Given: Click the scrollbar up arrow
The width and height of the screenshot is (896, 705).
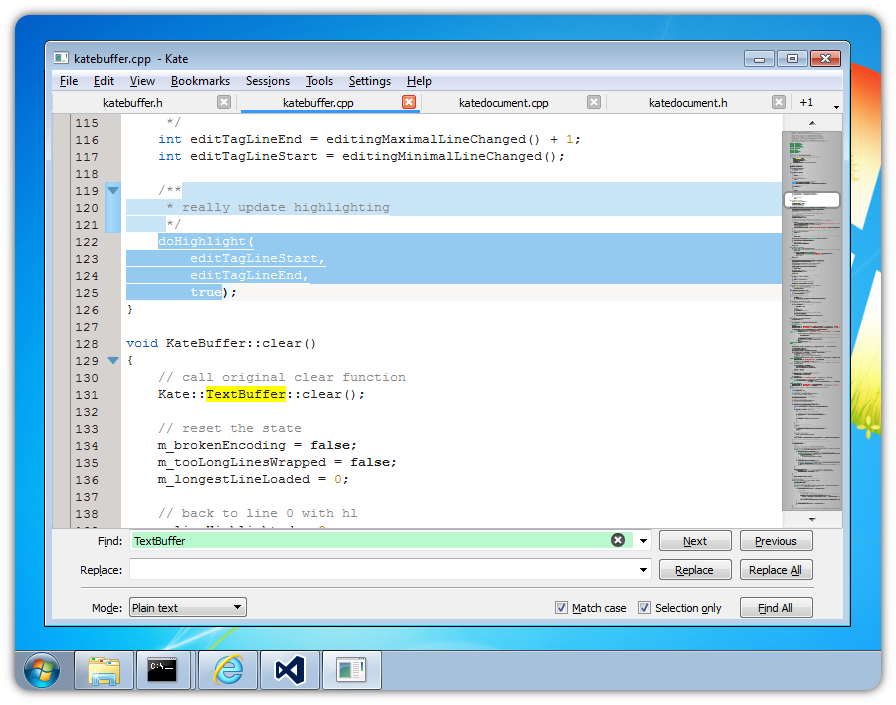Looking at the screenshot, I should (x=812, y=123).
